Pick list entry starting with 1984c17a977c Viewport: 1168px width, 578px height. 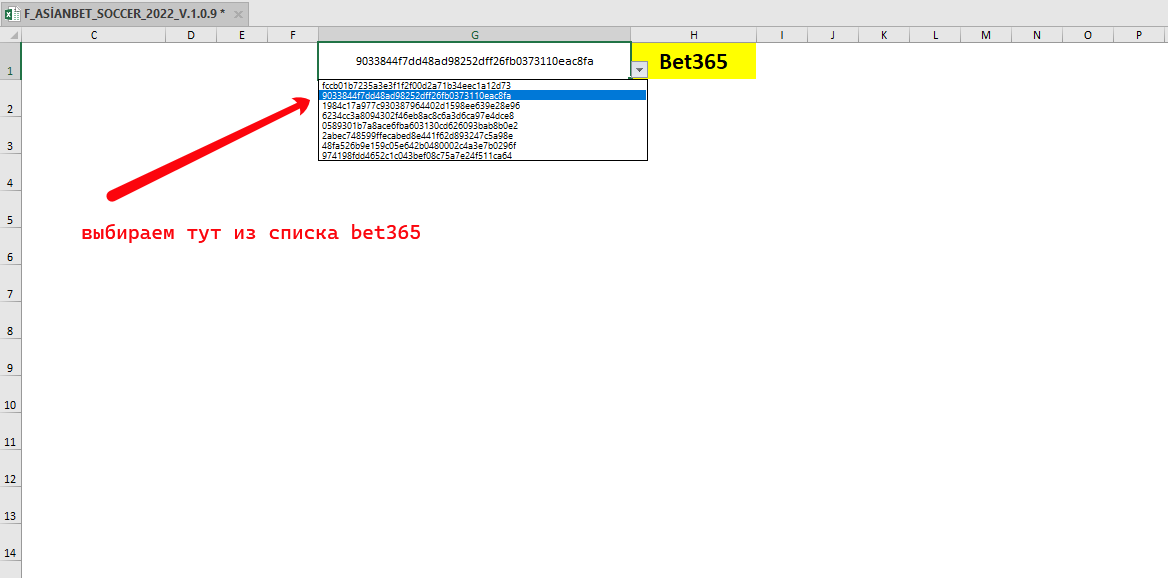point(420,106)
